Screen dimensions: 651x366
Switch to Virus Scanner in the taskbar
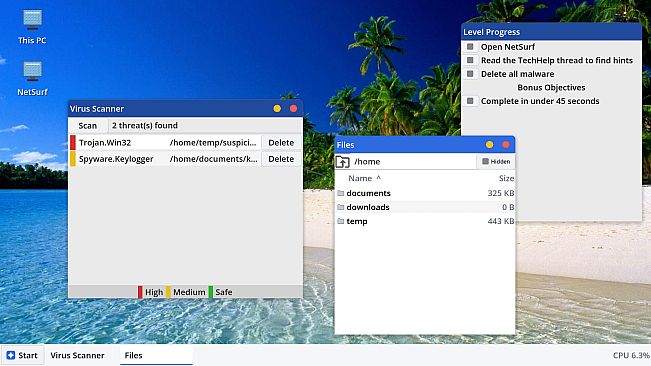point(77,355)
